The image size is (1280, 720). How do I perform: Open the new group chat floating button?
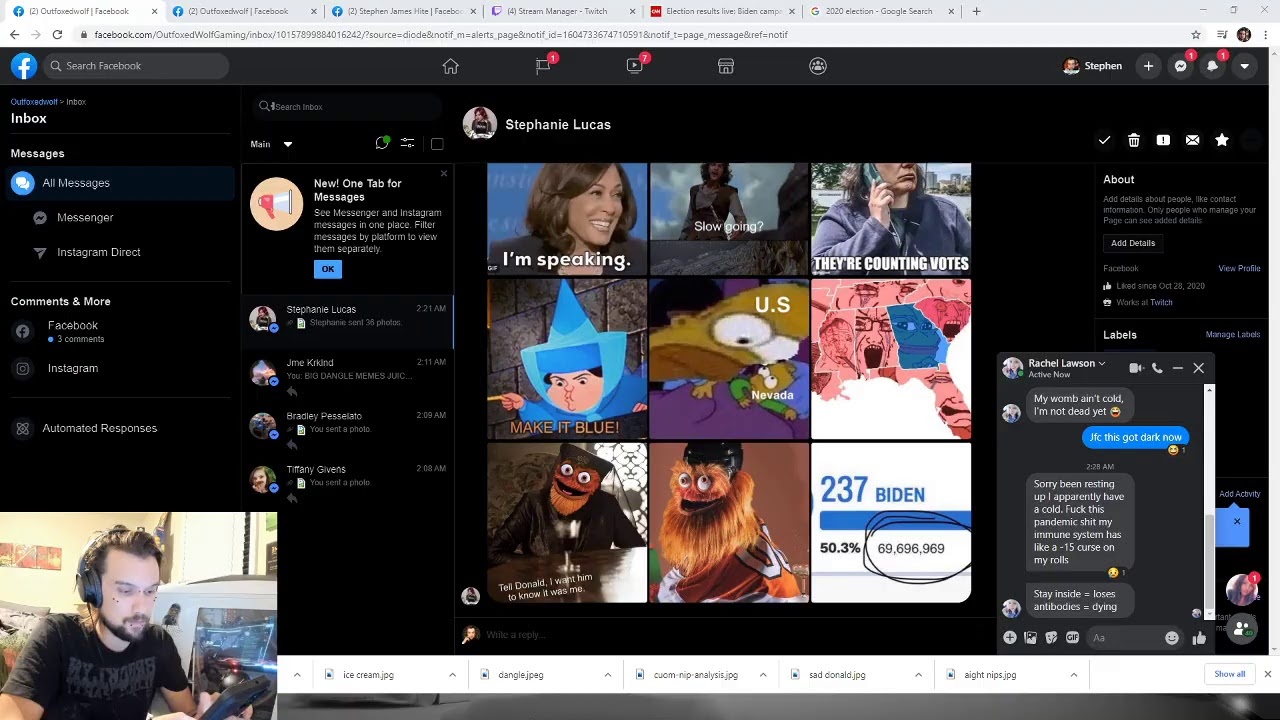click(1241, 629)
